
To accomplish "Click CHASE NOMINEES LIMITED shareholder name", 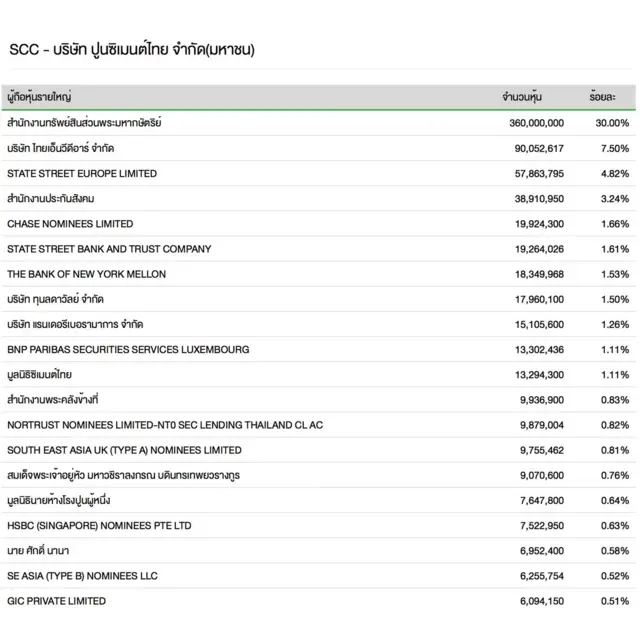I will coord(70,224).
